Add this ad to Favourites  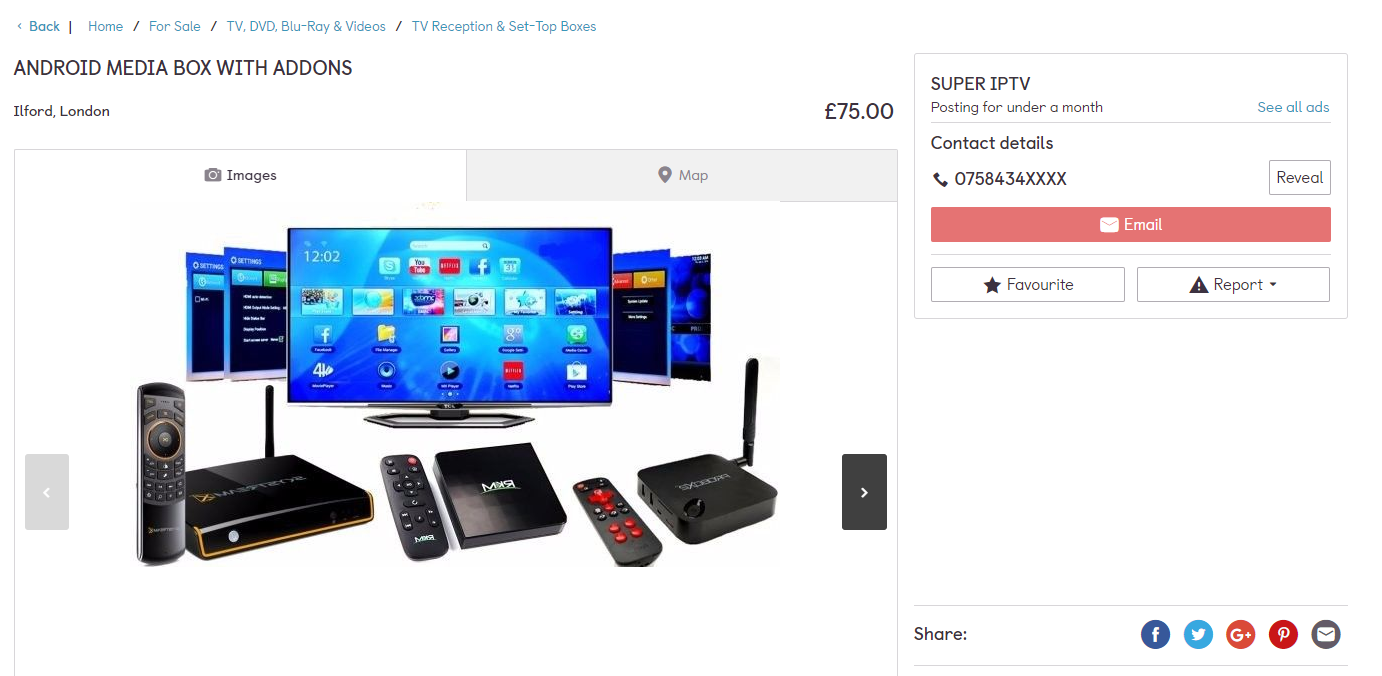[x=1028, y=284]
